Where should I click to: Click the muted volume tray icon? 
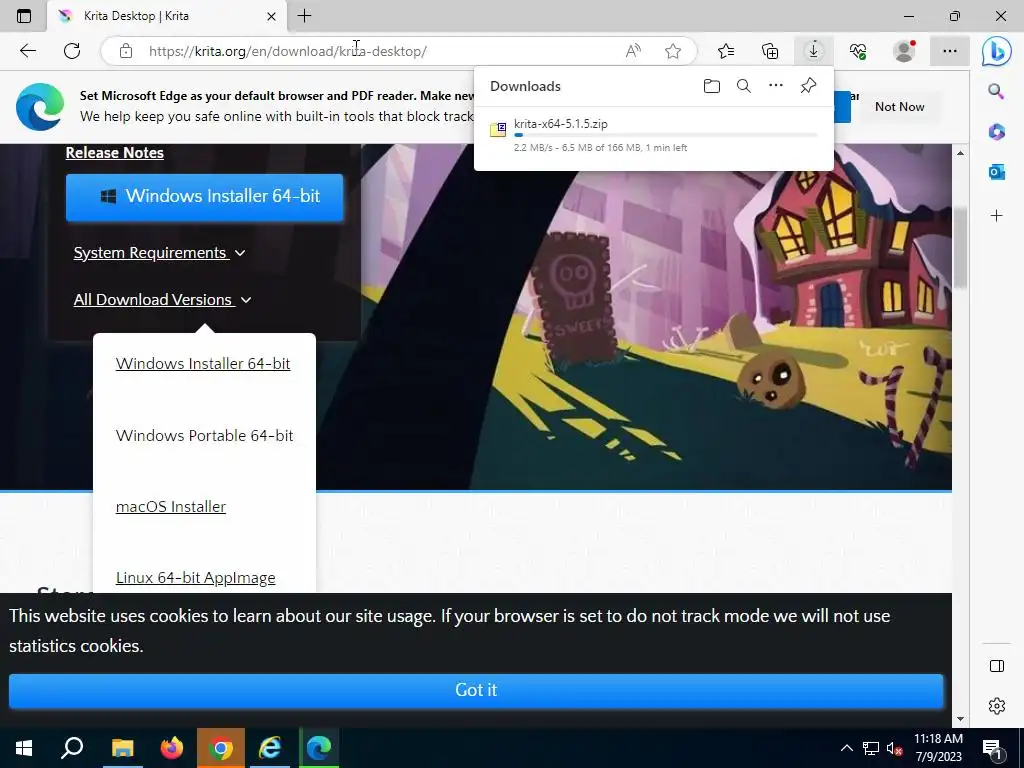[x=894, y=748]
